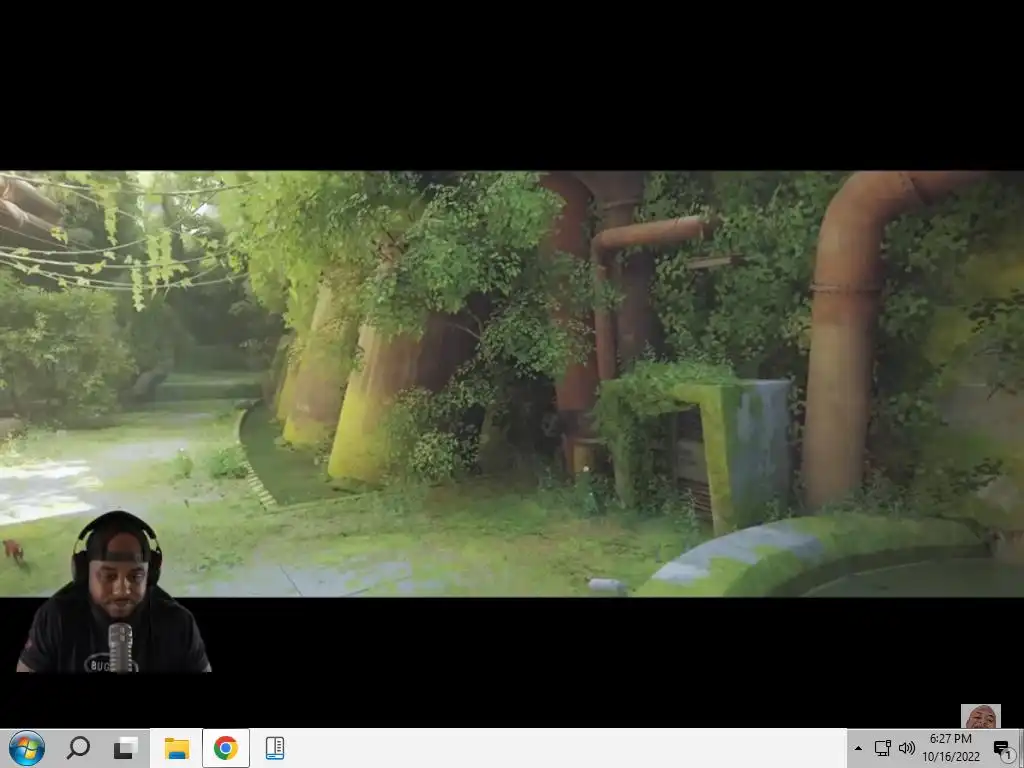Launch File Explorer from the taskbar

176,748
